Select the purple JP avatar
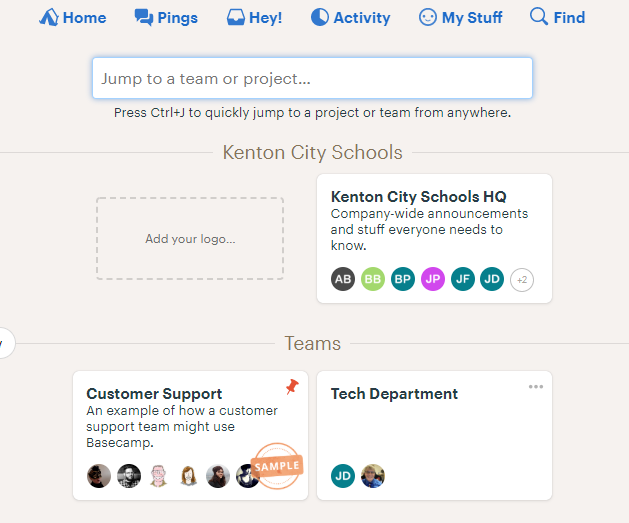The height and width of the screenshot is (523, 629). click(433, 279)
